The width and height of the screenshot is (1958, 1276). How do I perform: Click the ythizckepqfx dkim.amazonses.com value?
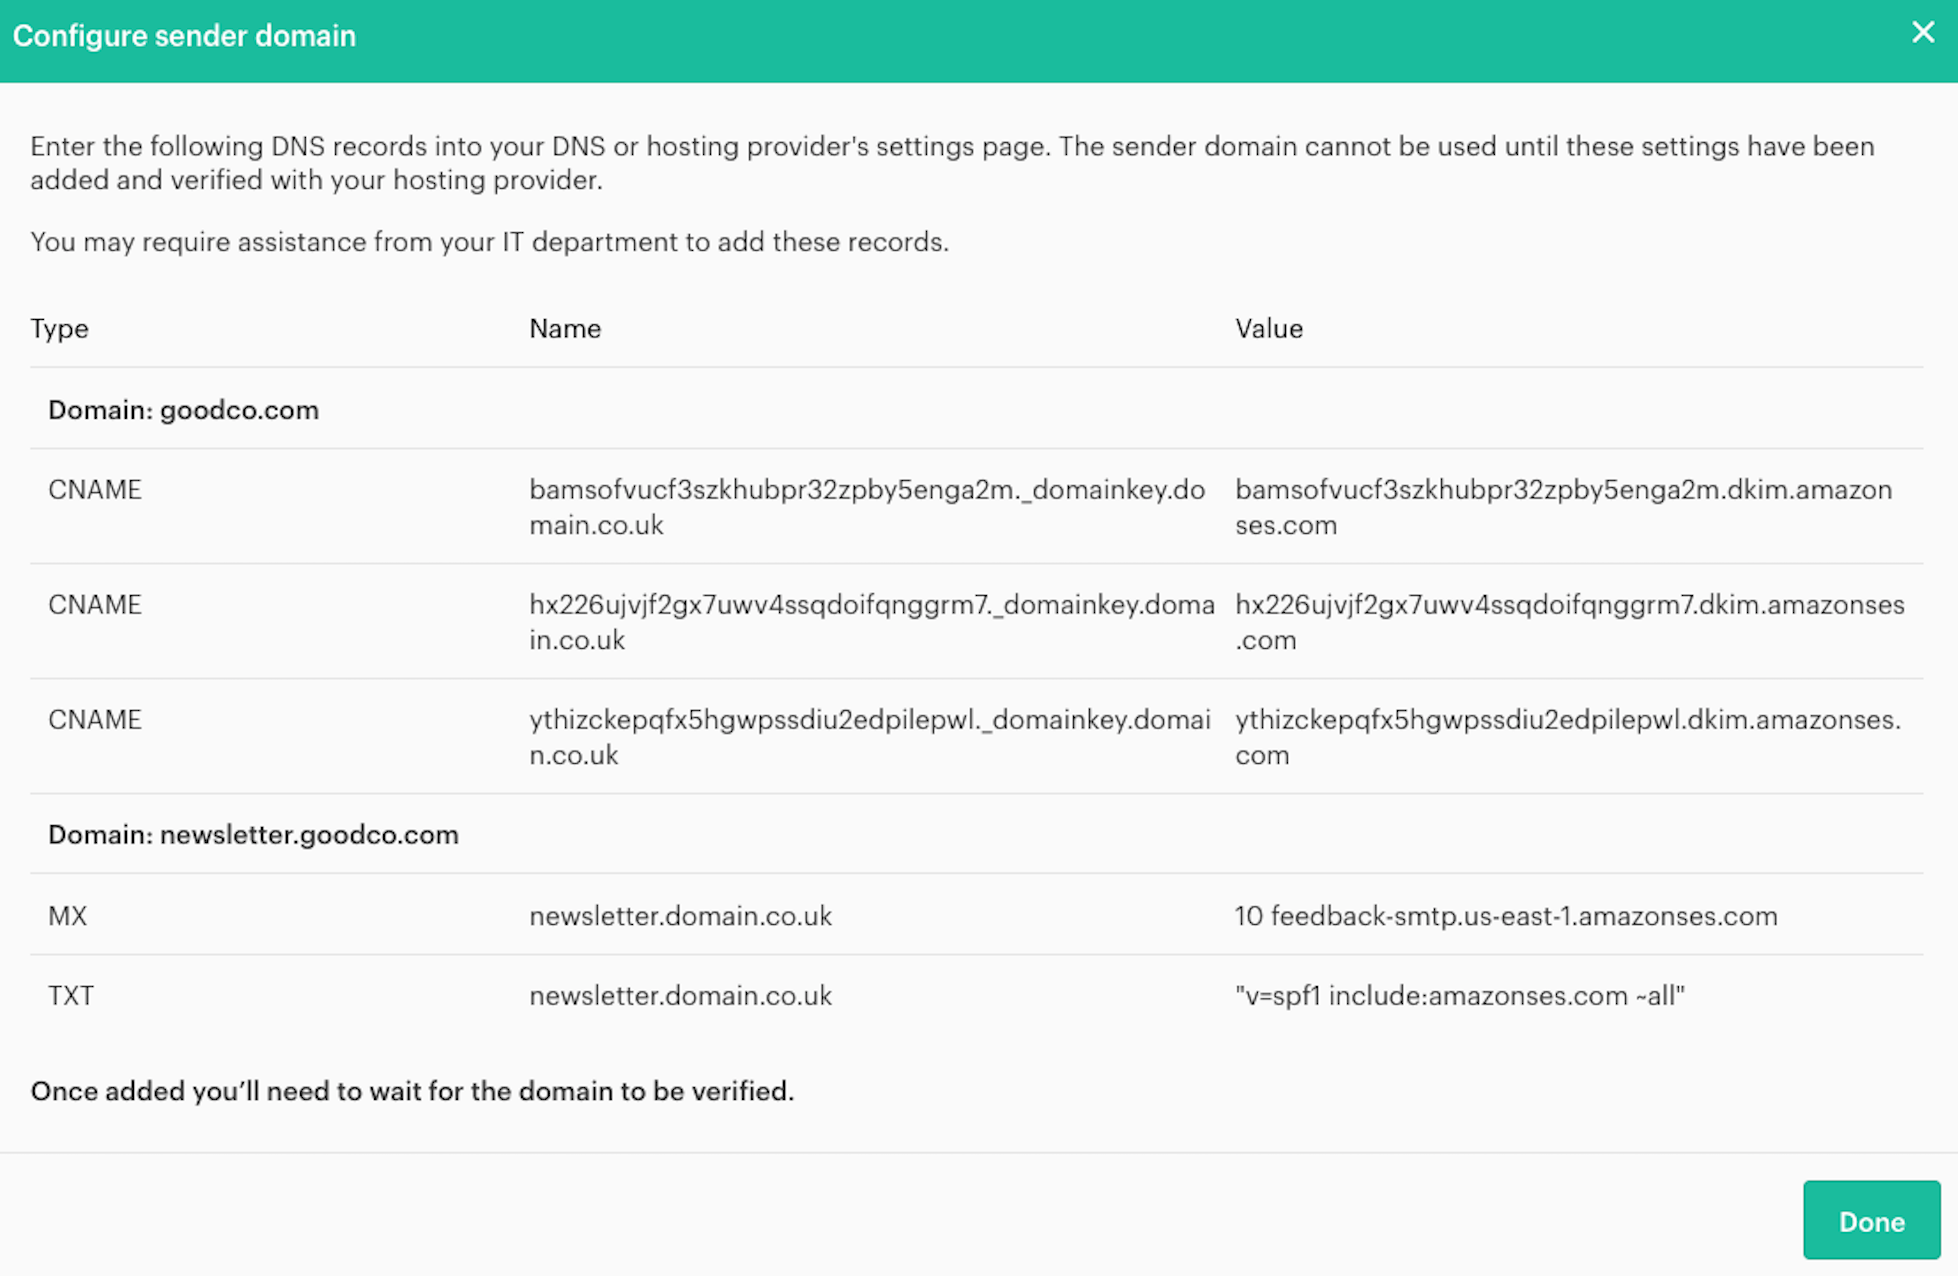[x=1566, y=737]
